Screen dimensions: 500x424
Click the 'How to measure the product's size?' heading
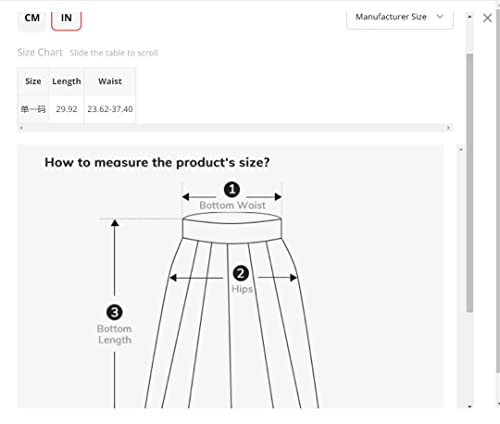pos(157,163)
